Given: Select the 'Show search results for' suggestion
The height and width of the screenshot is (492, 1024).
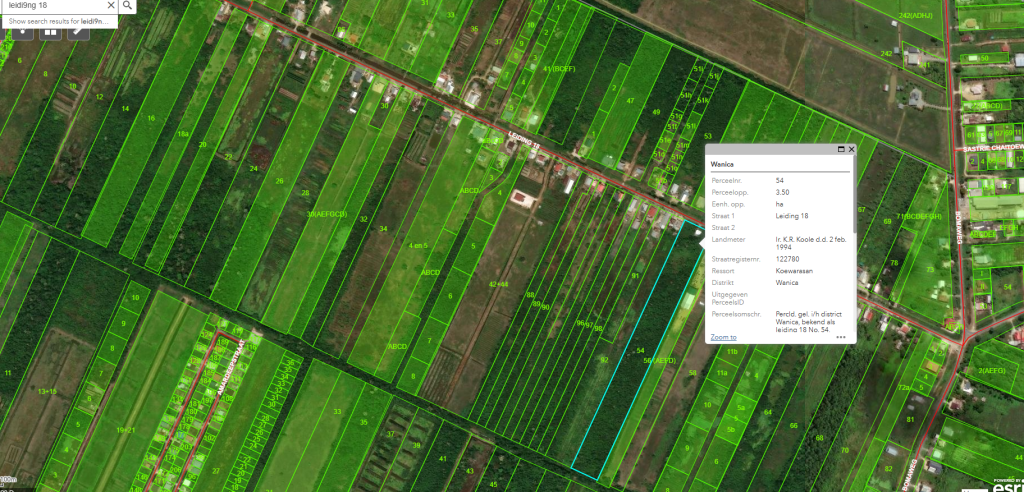Looking at the screenshot, I should 58,20.
